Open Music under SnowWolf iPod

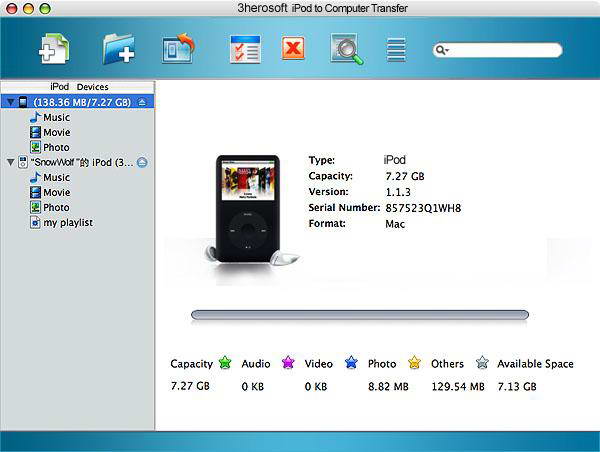[x=50, y=177]
